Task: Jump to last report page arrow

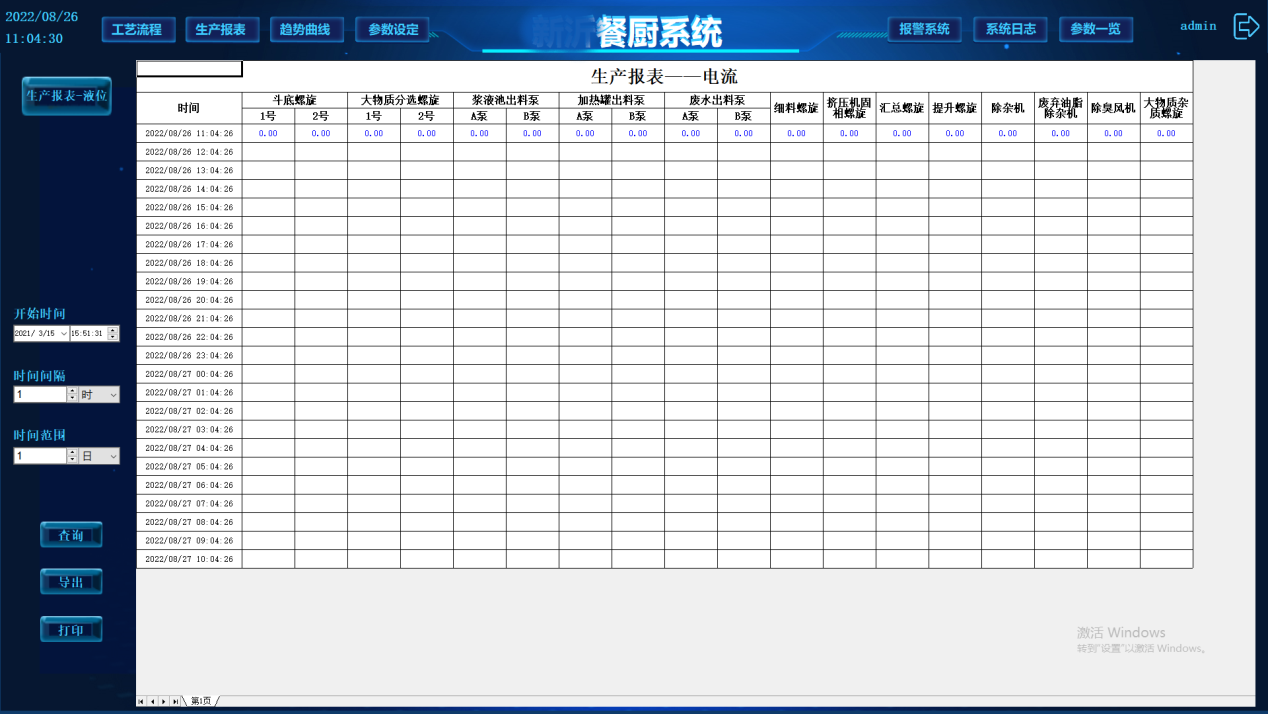Action: tap(175, 702)
